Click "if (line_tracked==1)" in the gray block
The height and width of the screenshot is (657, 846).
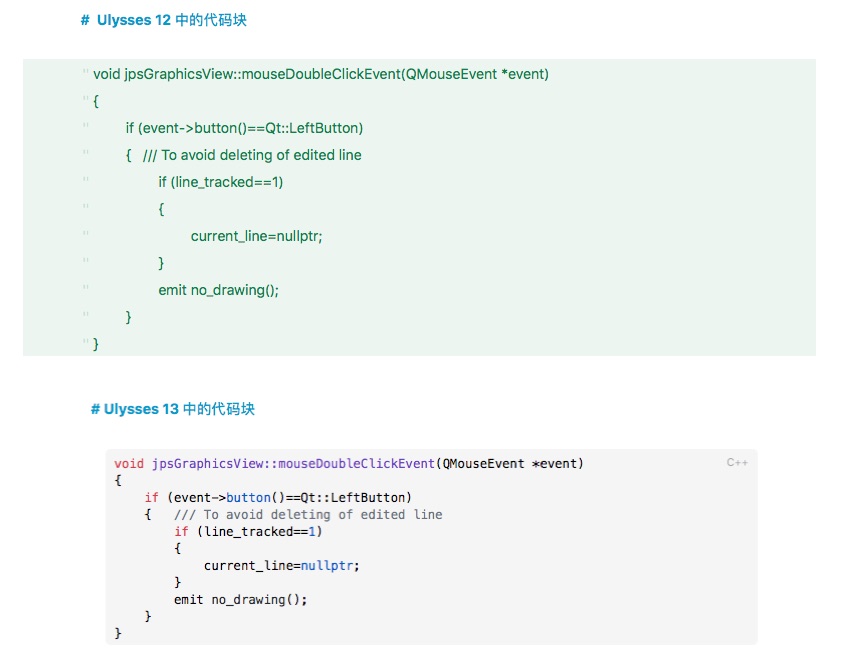(x=248, y=531)
